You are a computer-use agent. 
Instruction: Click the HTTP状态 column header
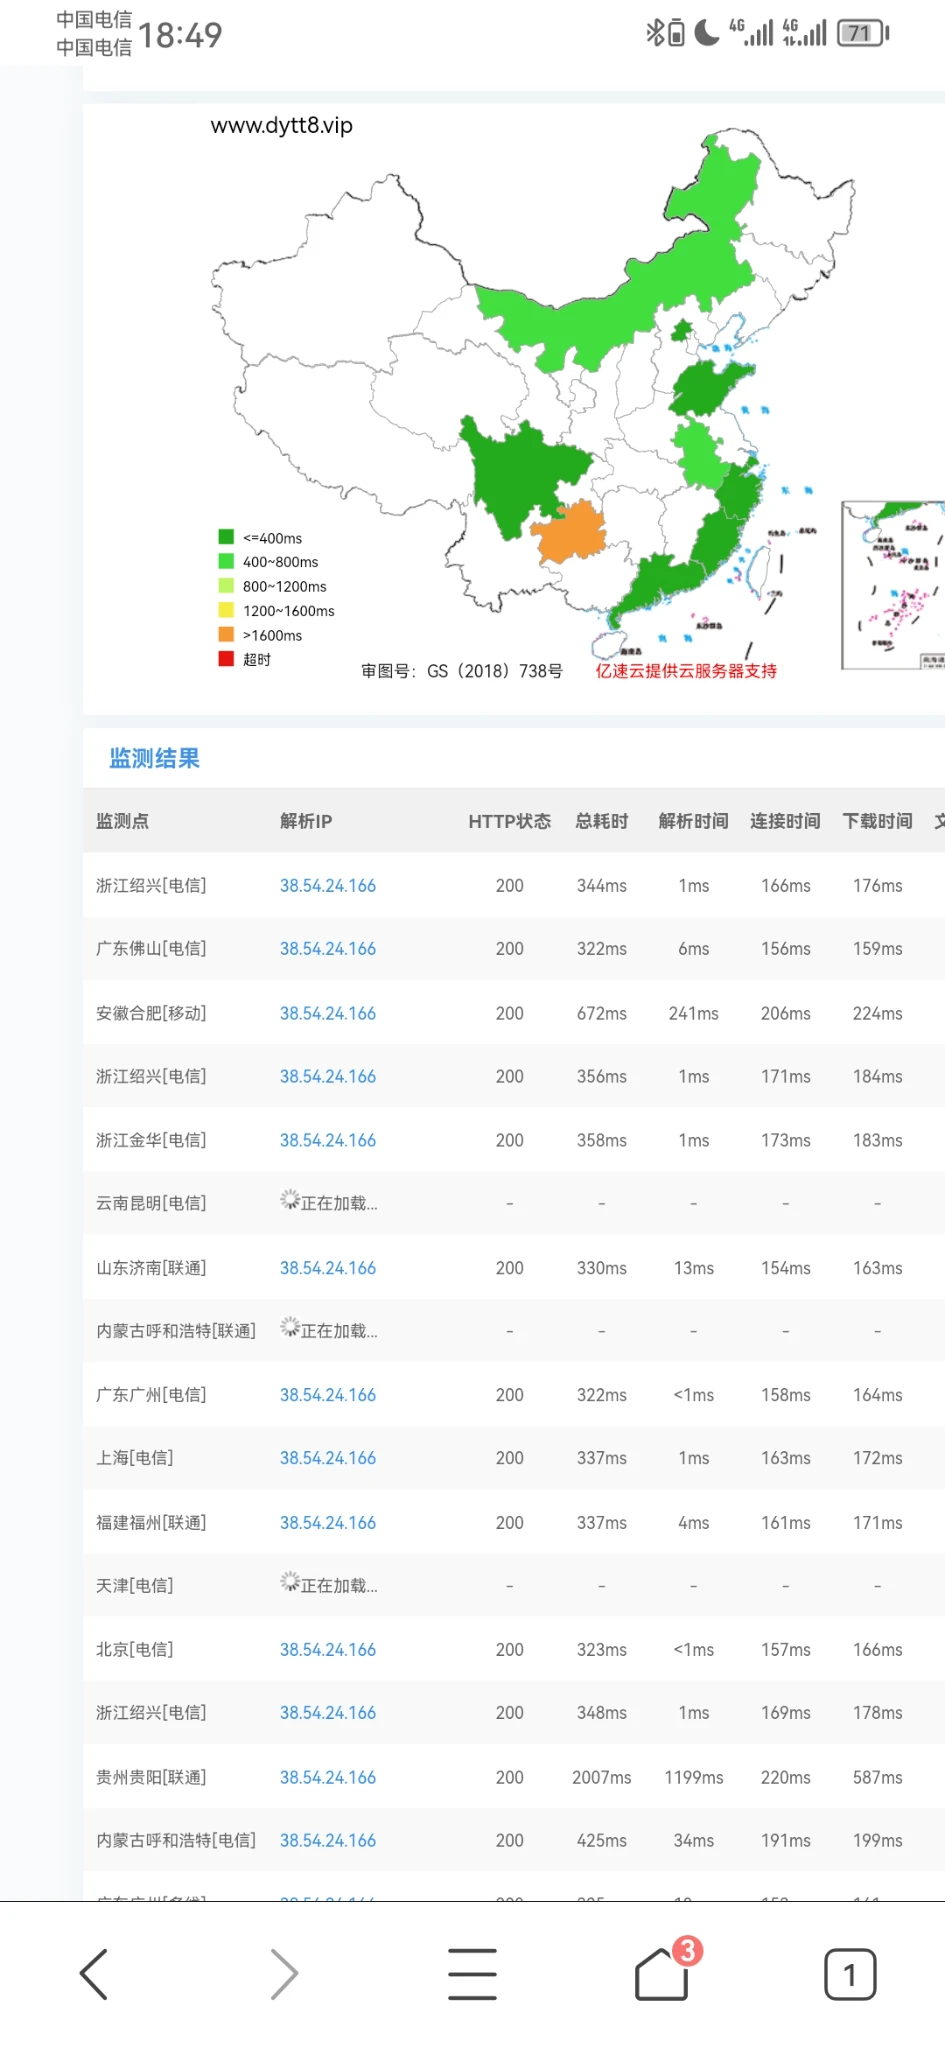(509, 821)
